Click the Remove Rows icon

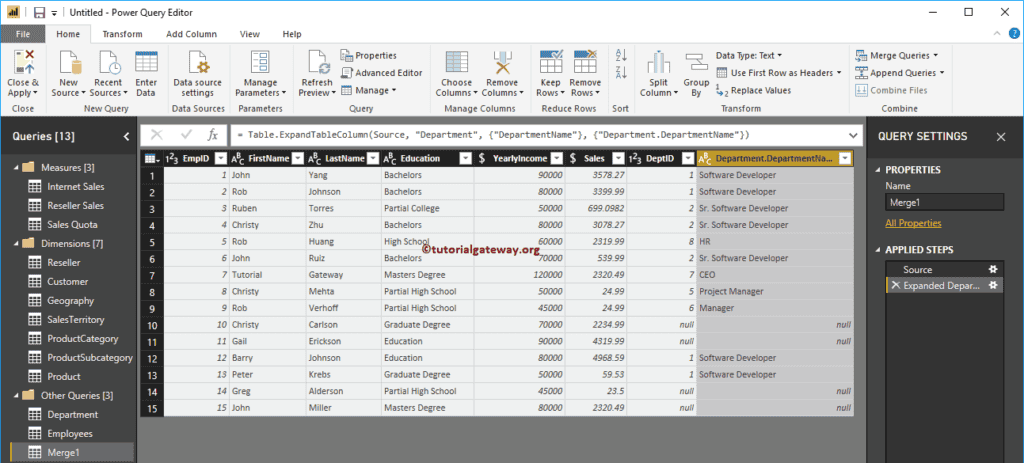pyautogui.click(x=584, y=63)
